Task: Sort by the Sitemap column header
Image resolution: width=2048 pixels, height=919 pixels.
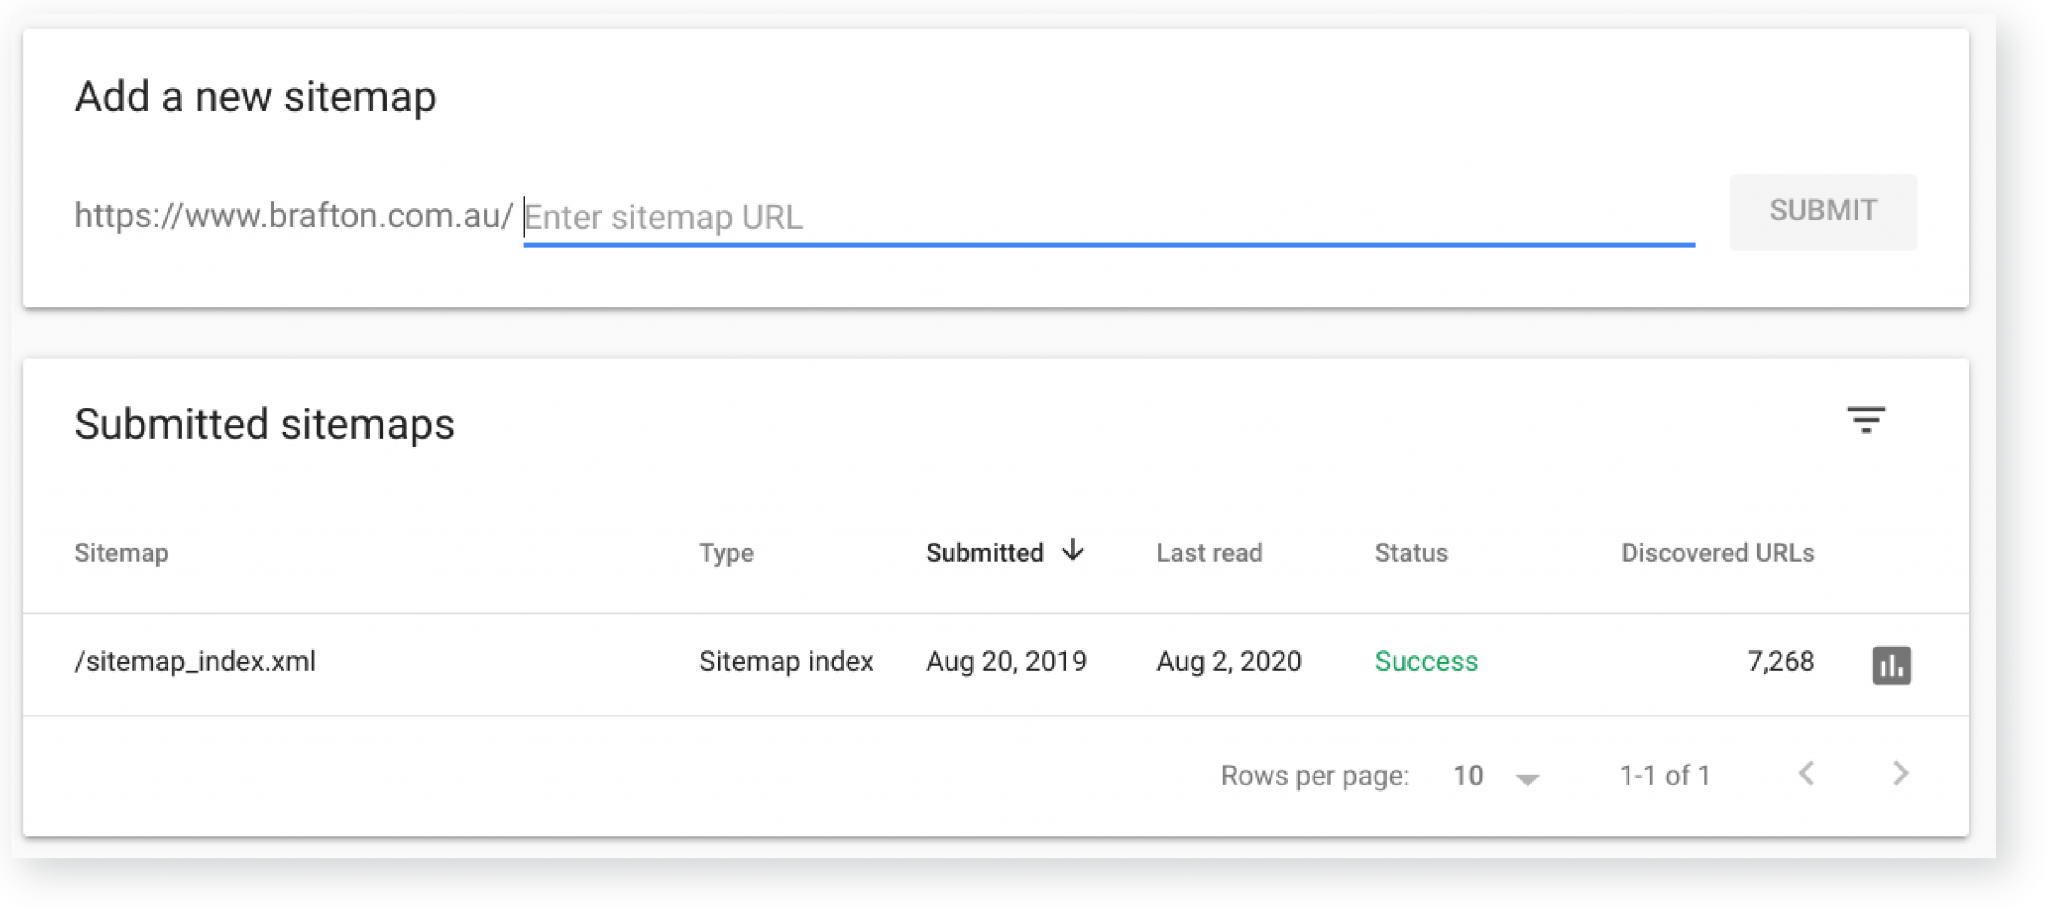Action: (x=121, y=553)
